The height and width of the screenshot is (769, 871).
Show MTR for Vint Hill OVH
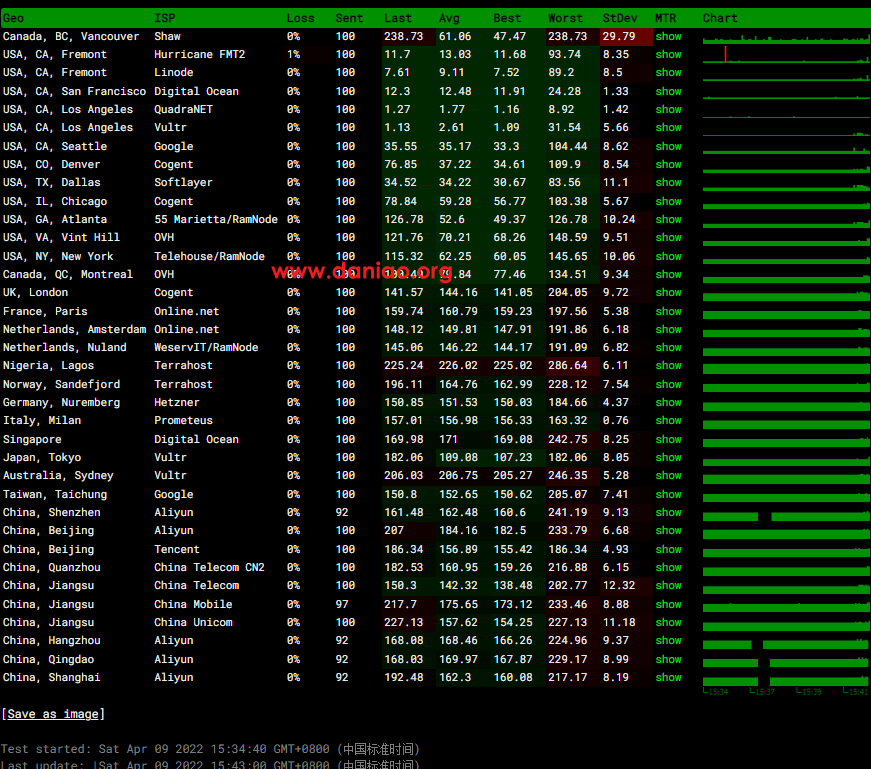[x=668, y=238]
